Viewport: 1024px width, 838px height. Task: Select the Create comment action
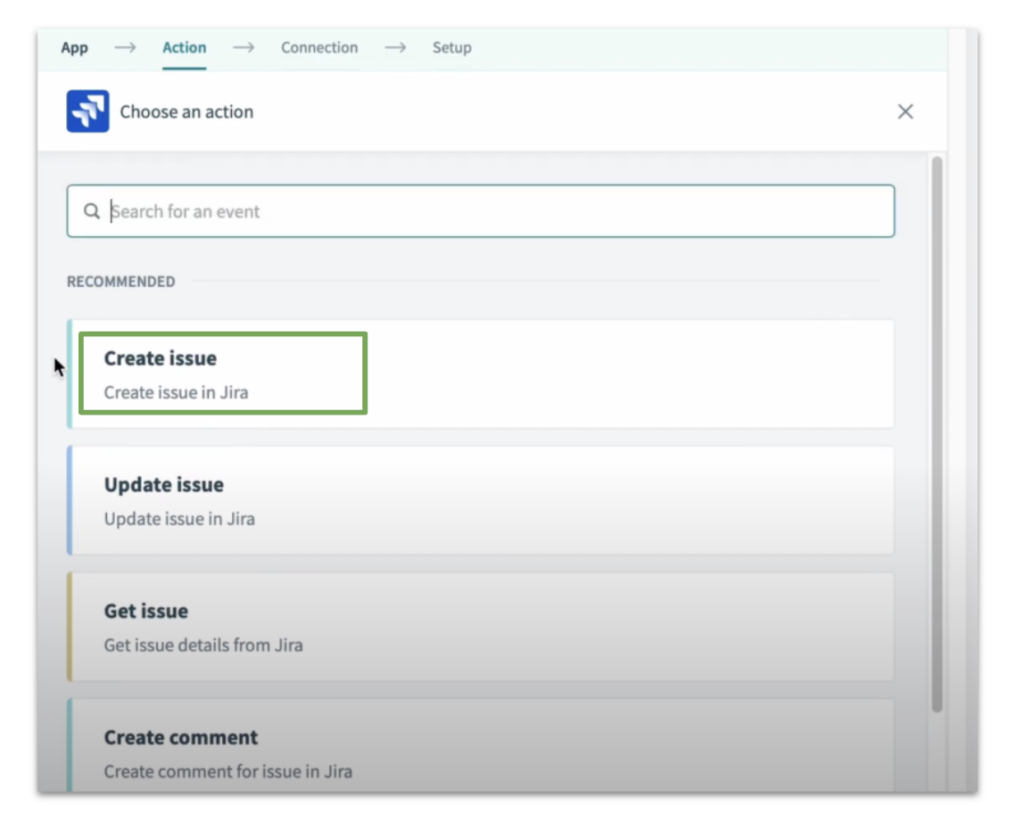coord(480,752)
